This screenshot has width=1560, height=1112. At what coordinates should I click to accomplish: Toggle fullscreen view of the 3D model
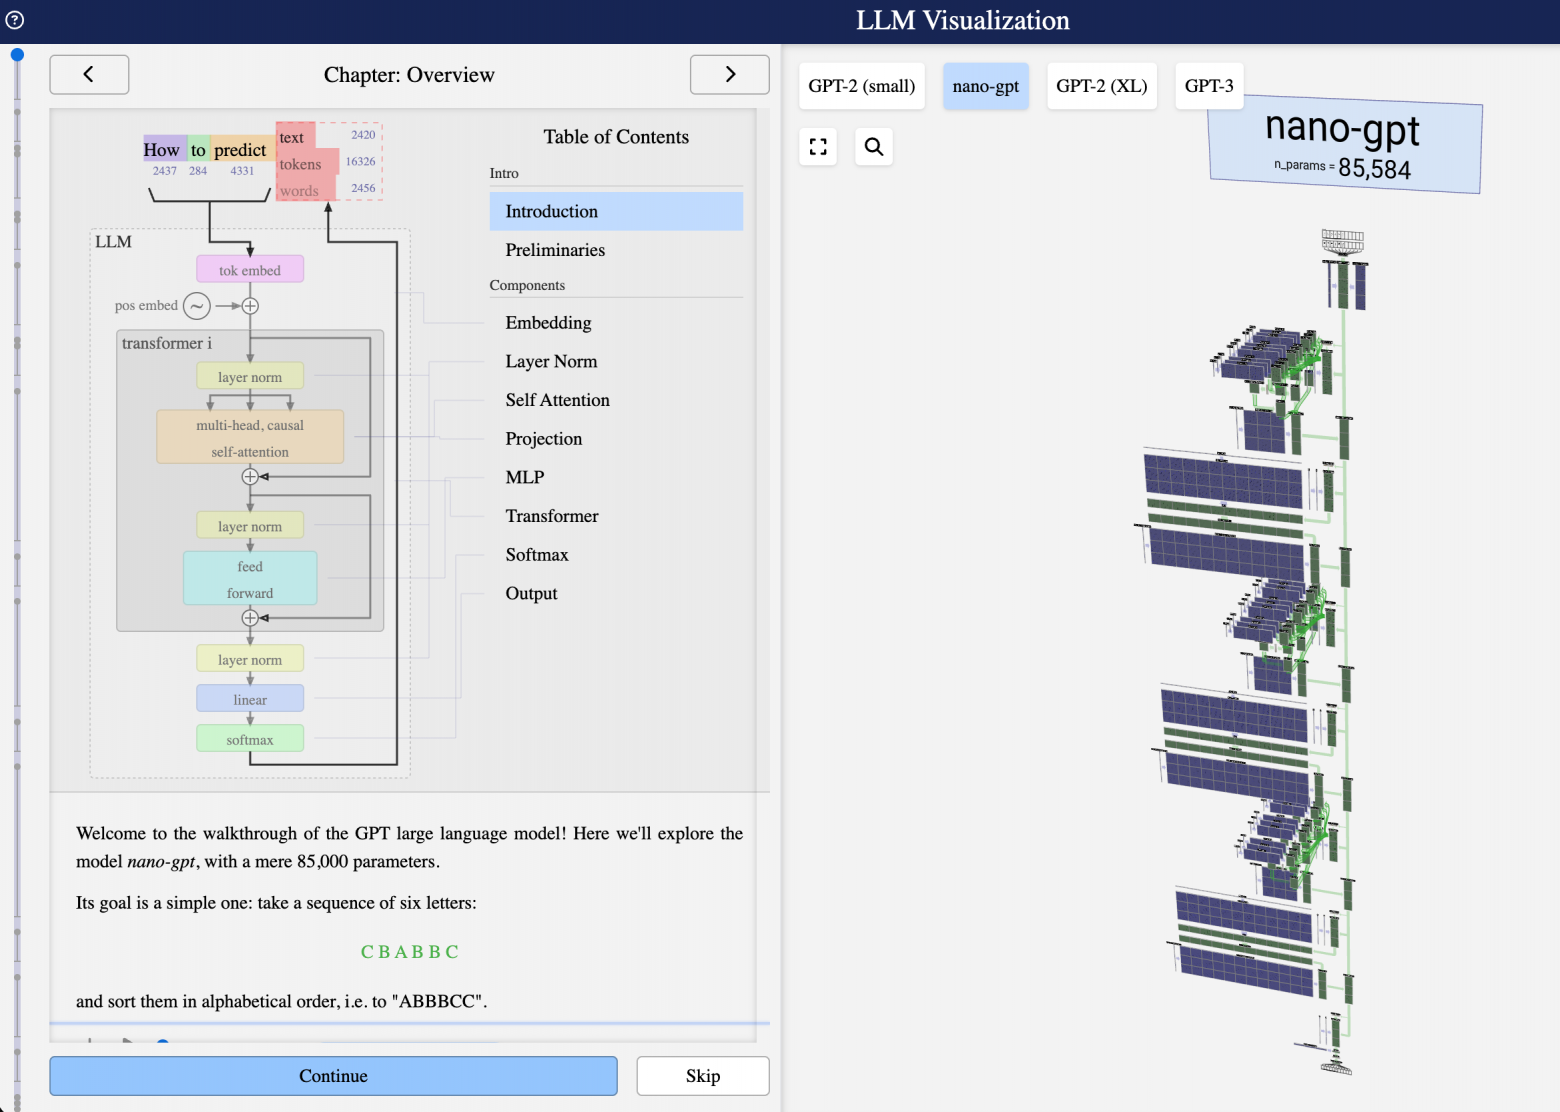818,147
